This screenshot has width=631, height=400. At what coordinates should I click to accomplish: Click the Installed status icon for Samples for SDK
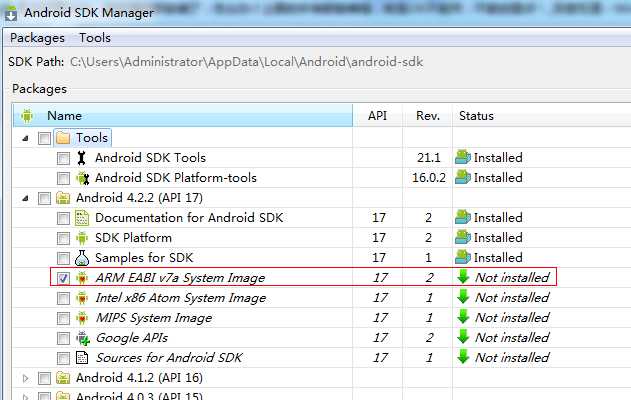coord(463,258)
